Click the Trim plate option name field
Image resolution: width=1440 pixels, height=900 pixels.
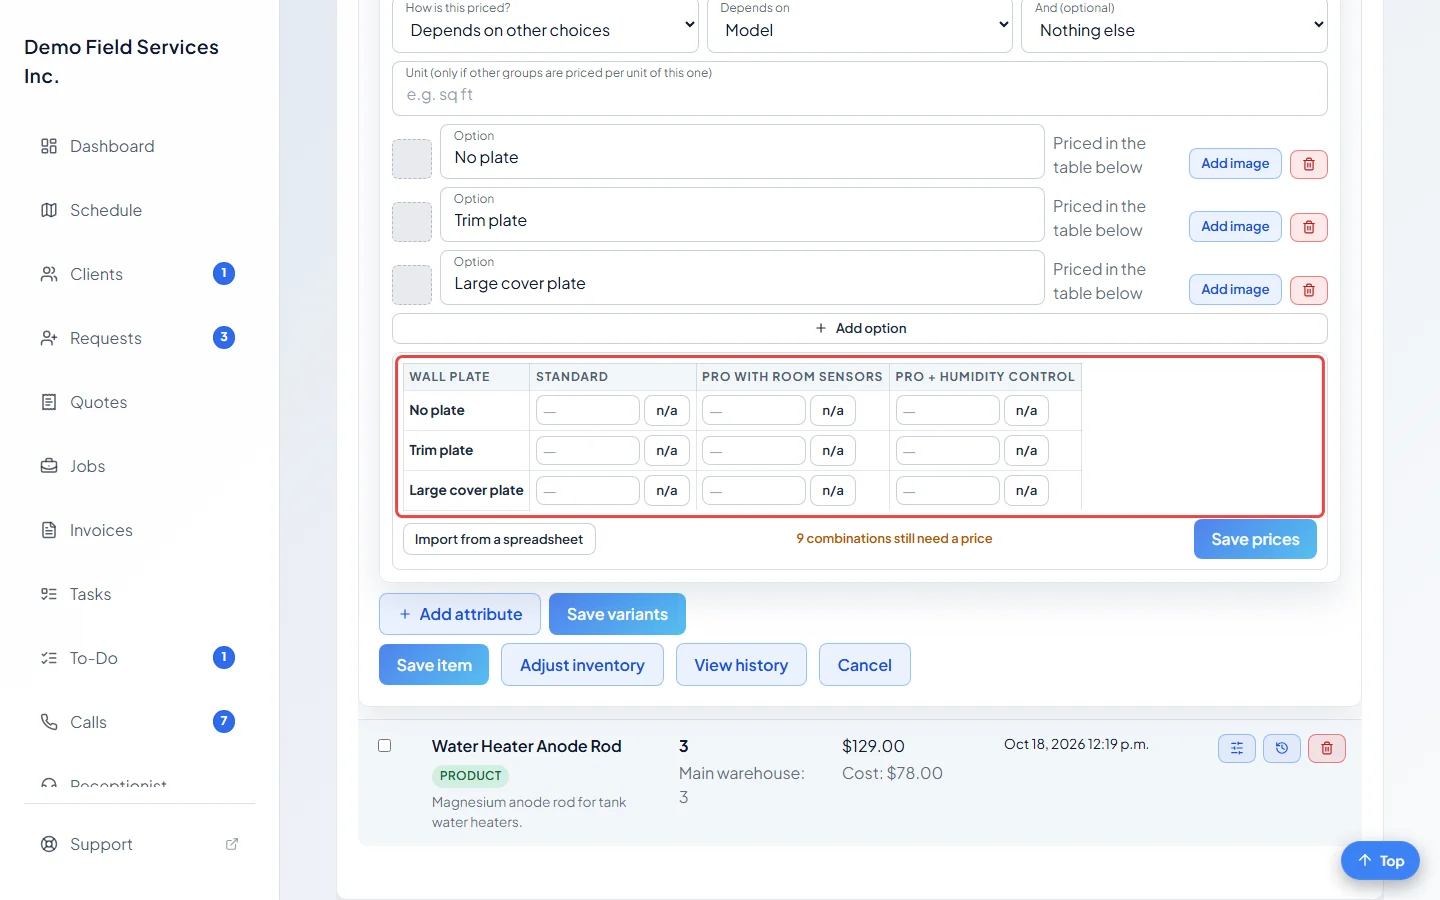742,215
